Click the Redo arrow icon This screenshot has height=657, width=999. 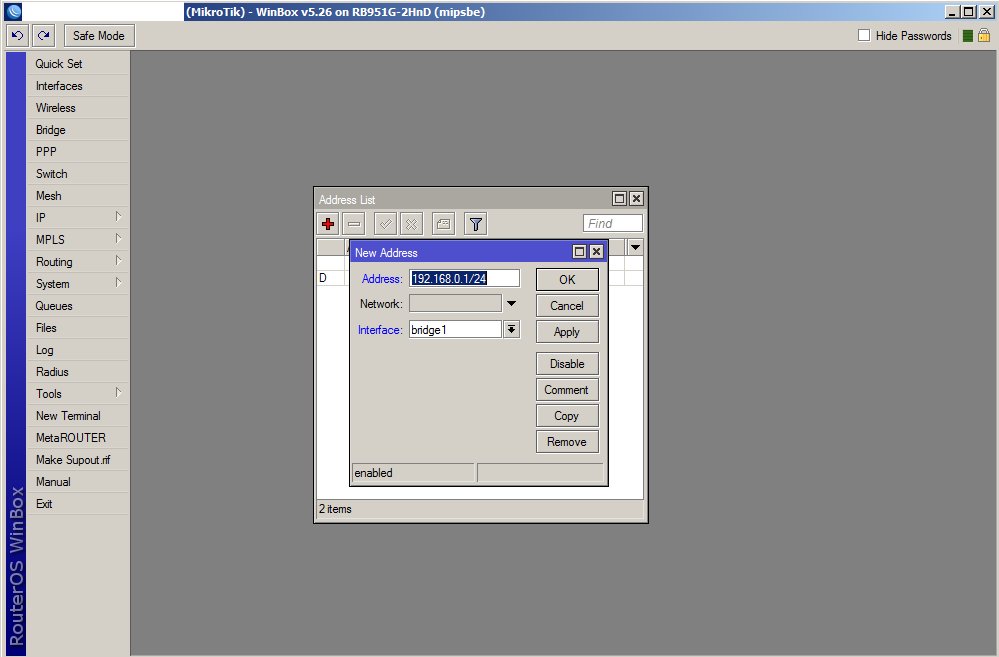click(x=43, y=36)
